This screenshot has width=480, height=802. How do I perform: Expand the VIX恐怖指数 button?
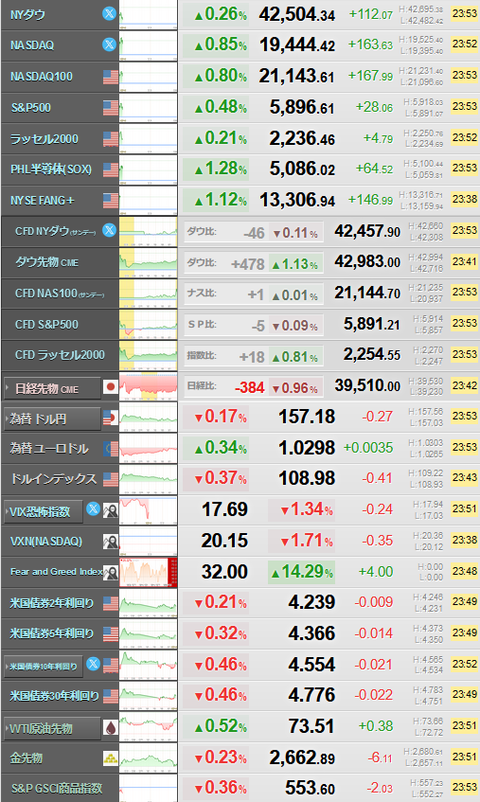pyautogui.click(x=43, y=511)
